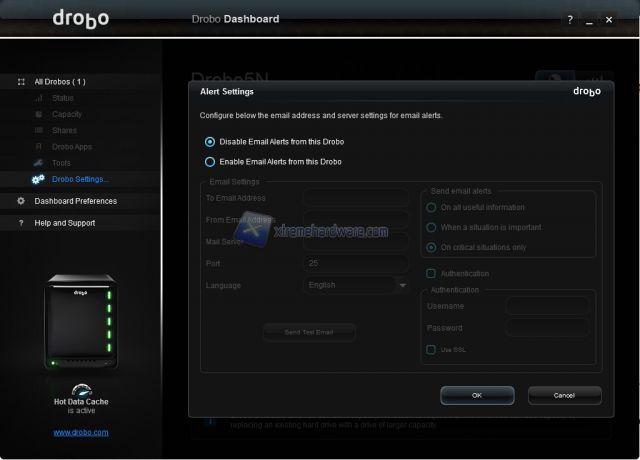Screen dimensions: 640x460
Task: Collapse the All Drobos tree item
Action: click(21, 81)
